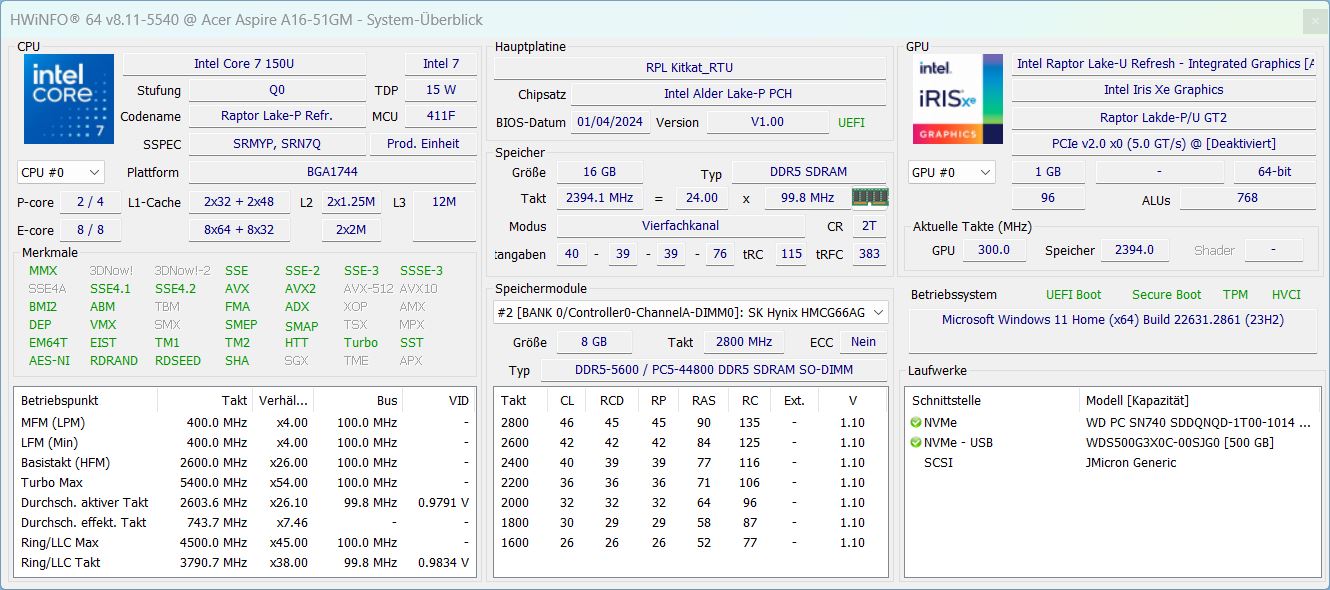1330x590 pixels.
Task: Click the Turbo feature label
Action: click(x=361, y=342)
